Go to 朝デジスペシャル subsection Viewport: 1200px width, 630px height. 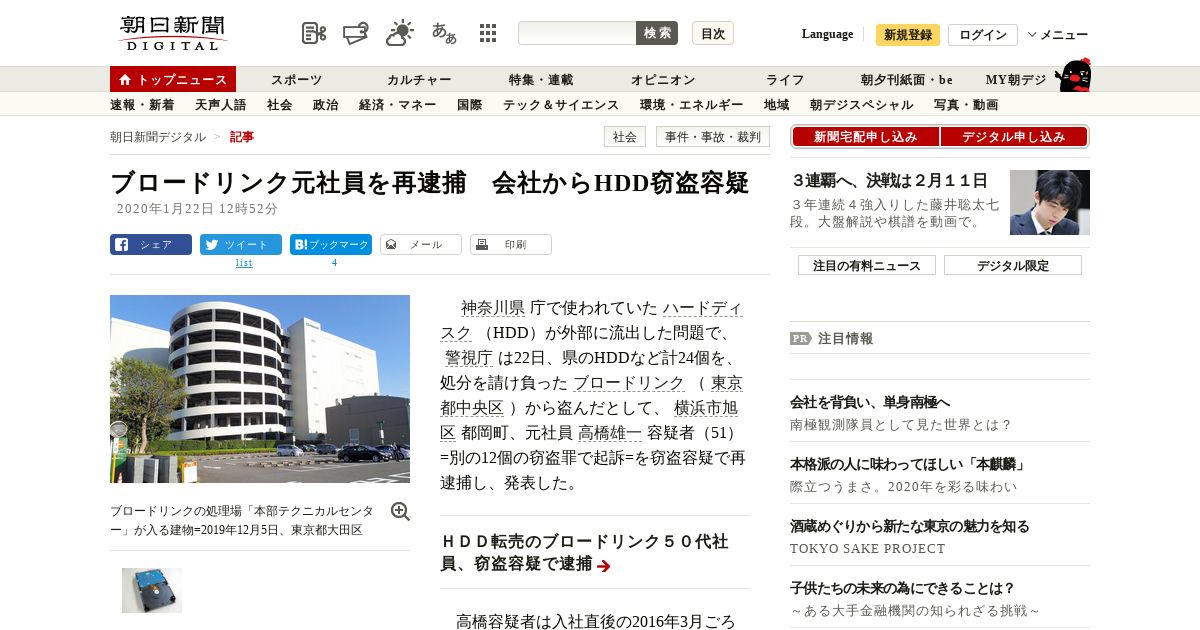pos(862,104)
